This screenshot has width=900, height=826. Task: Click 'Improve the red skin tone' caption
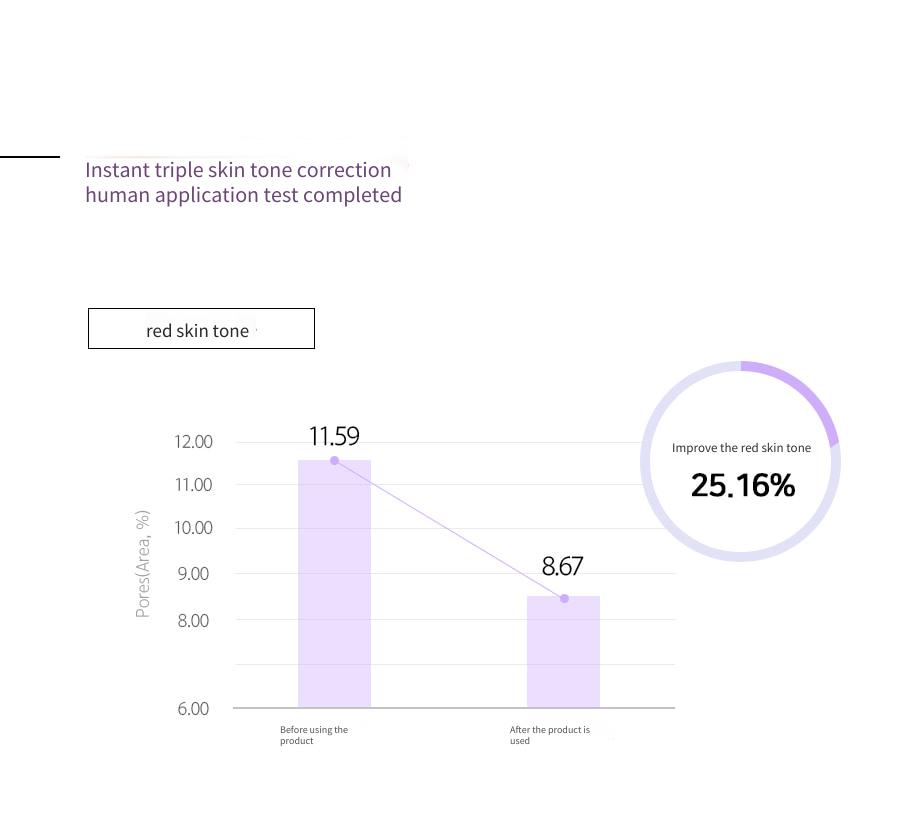click(x=741, y=448)
